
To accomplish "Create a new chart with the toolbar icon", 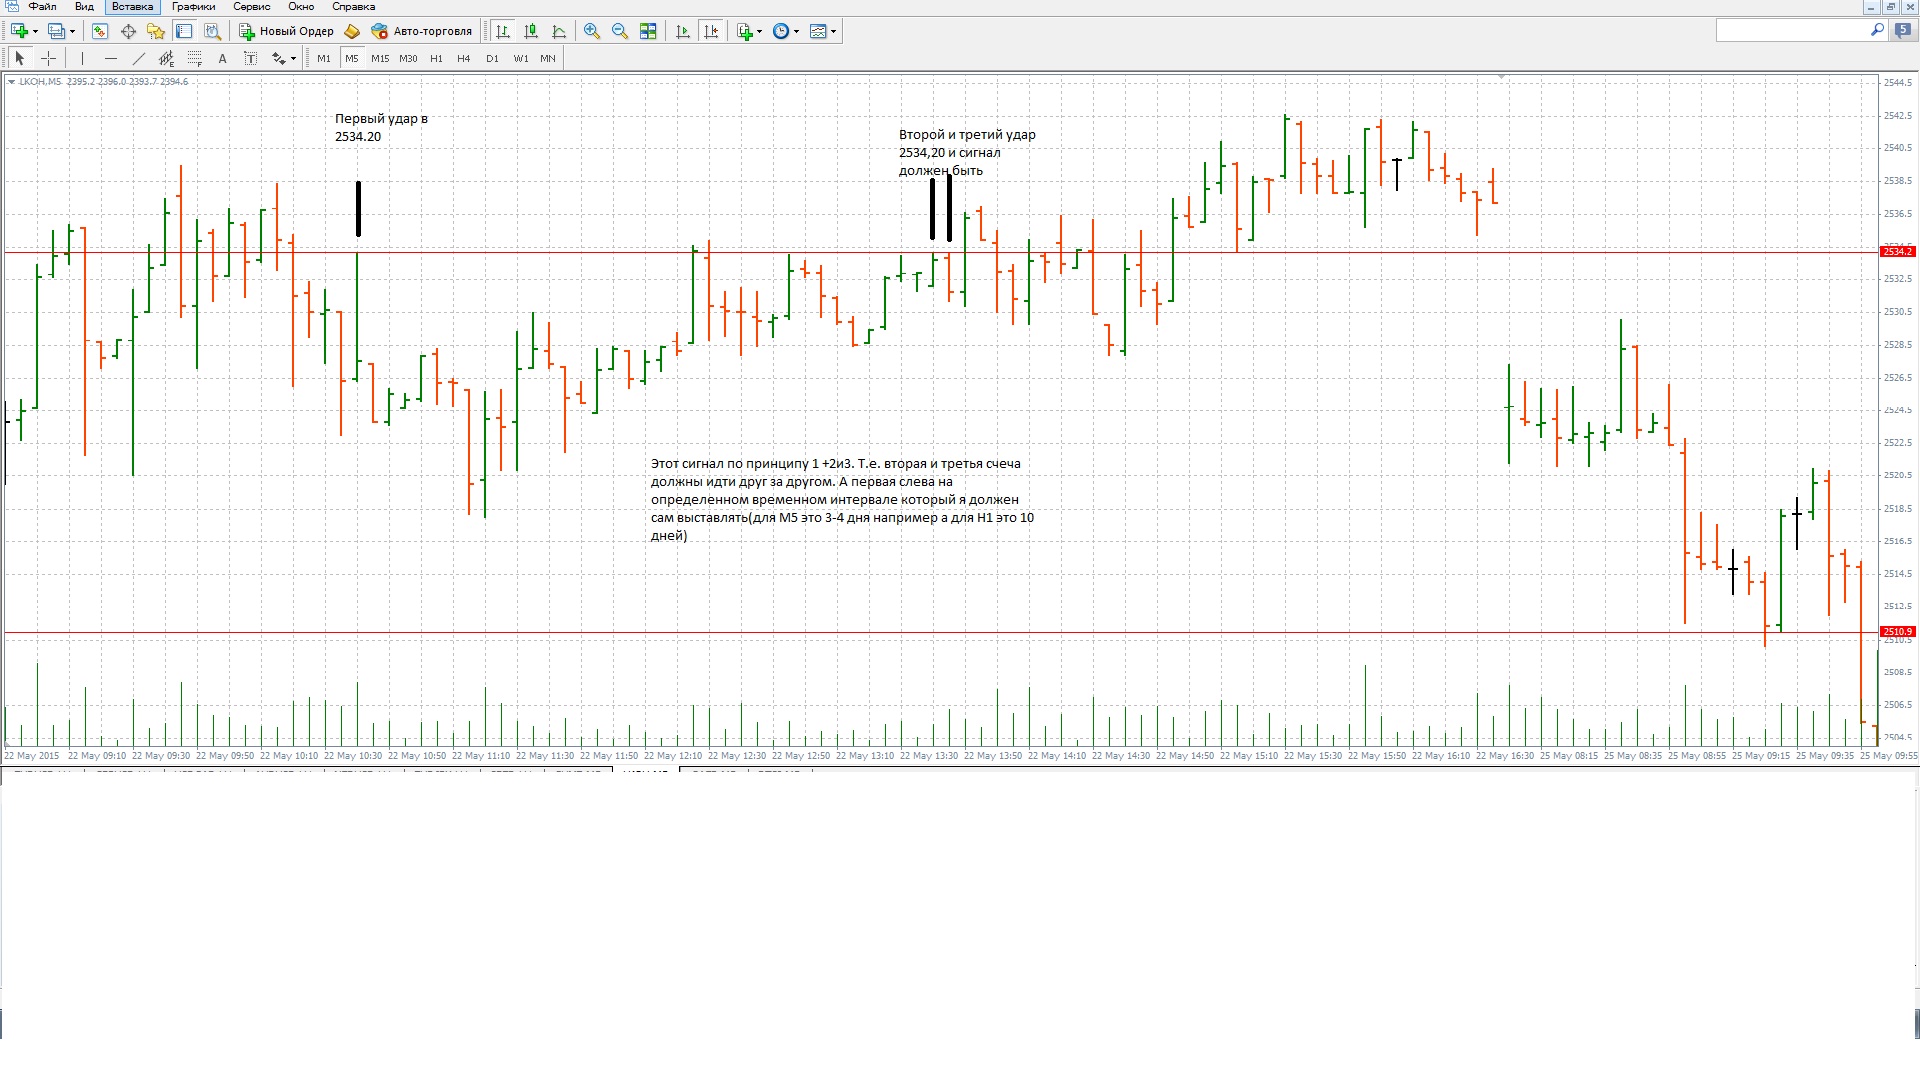I will click(x=18, y=31).
